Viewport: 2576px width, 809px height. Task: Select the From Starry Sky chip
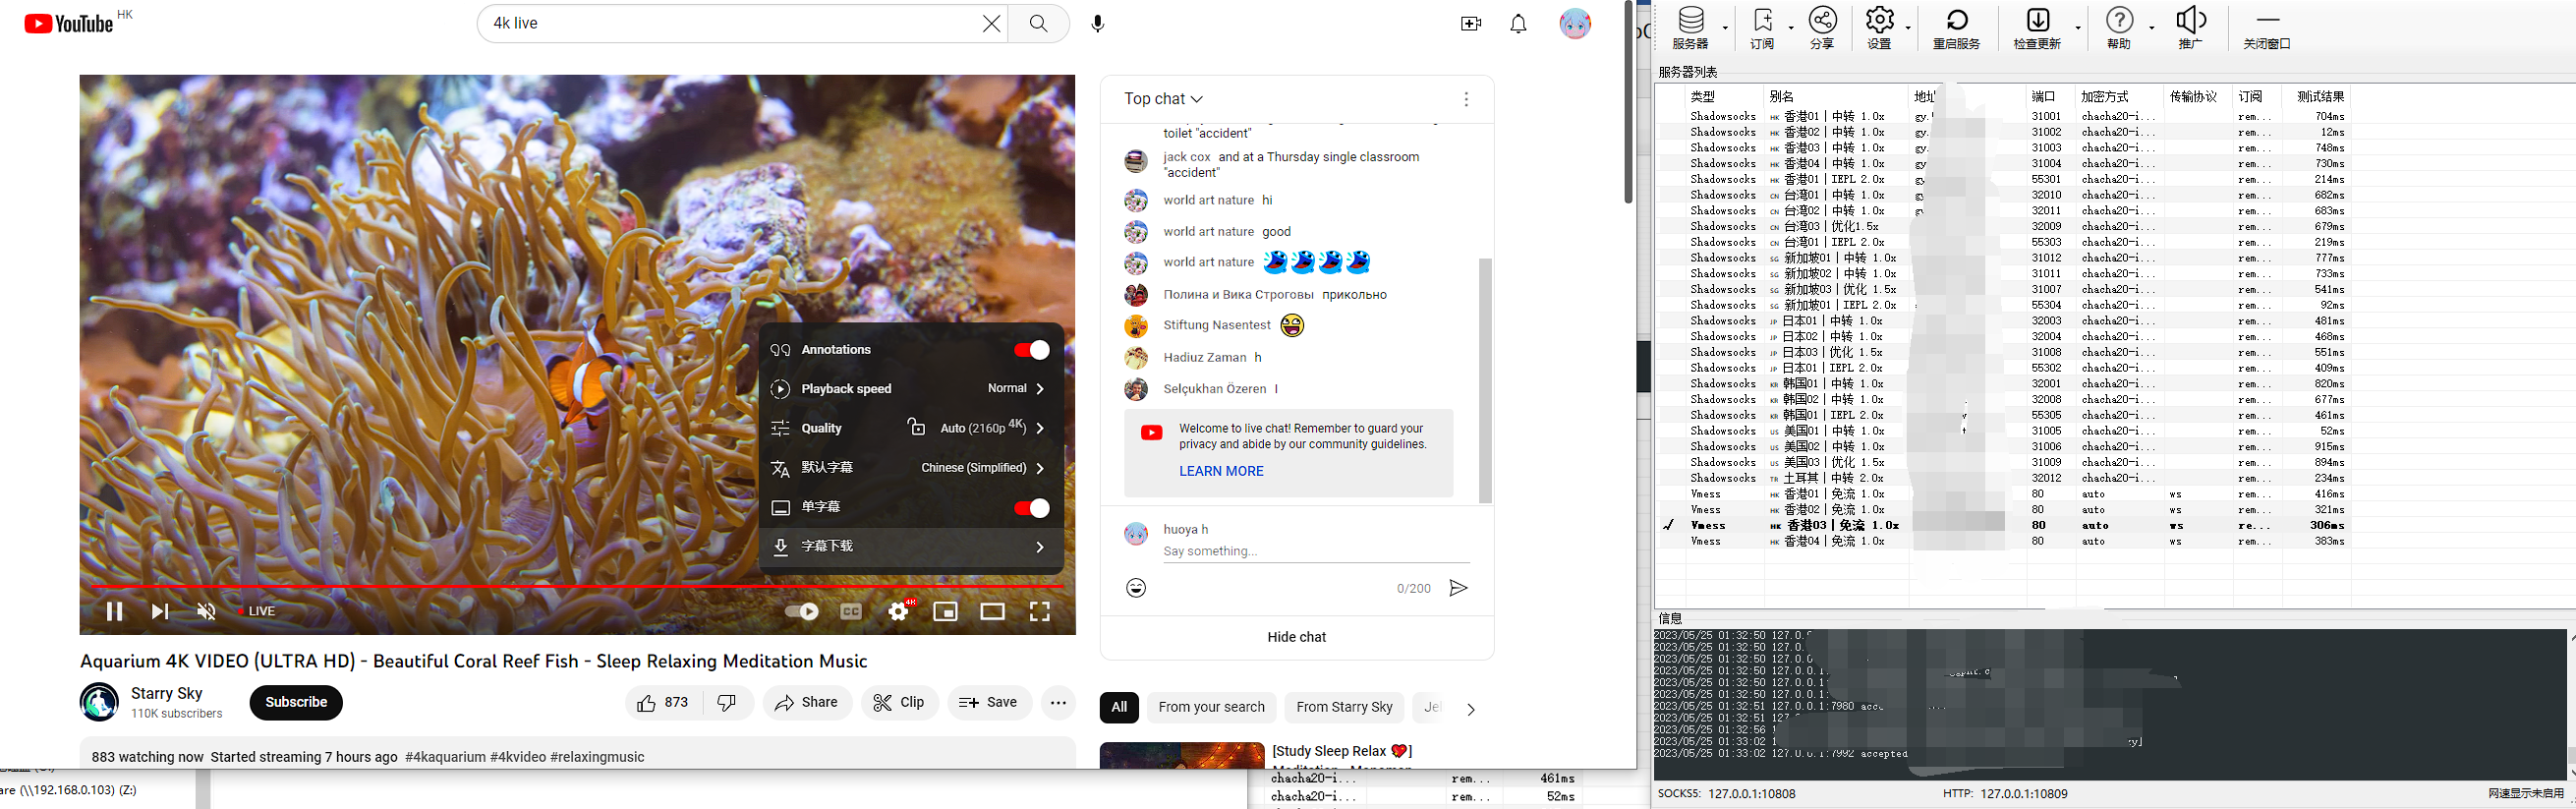pos(1344,707)
